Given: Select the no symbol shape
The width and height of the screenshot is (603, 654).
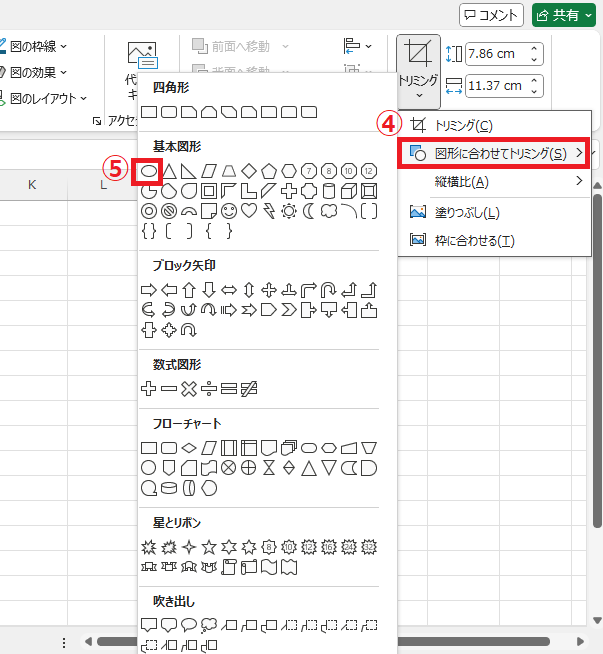Looking at the screenshot, I should (169, 211).
